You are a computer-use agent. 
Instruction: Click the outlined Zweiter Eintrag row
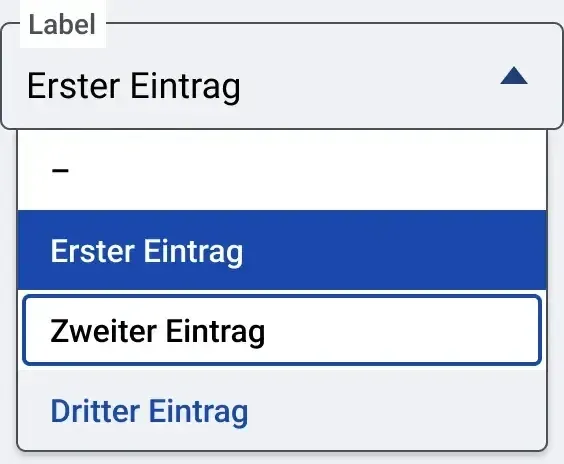(x=282, y=330)
